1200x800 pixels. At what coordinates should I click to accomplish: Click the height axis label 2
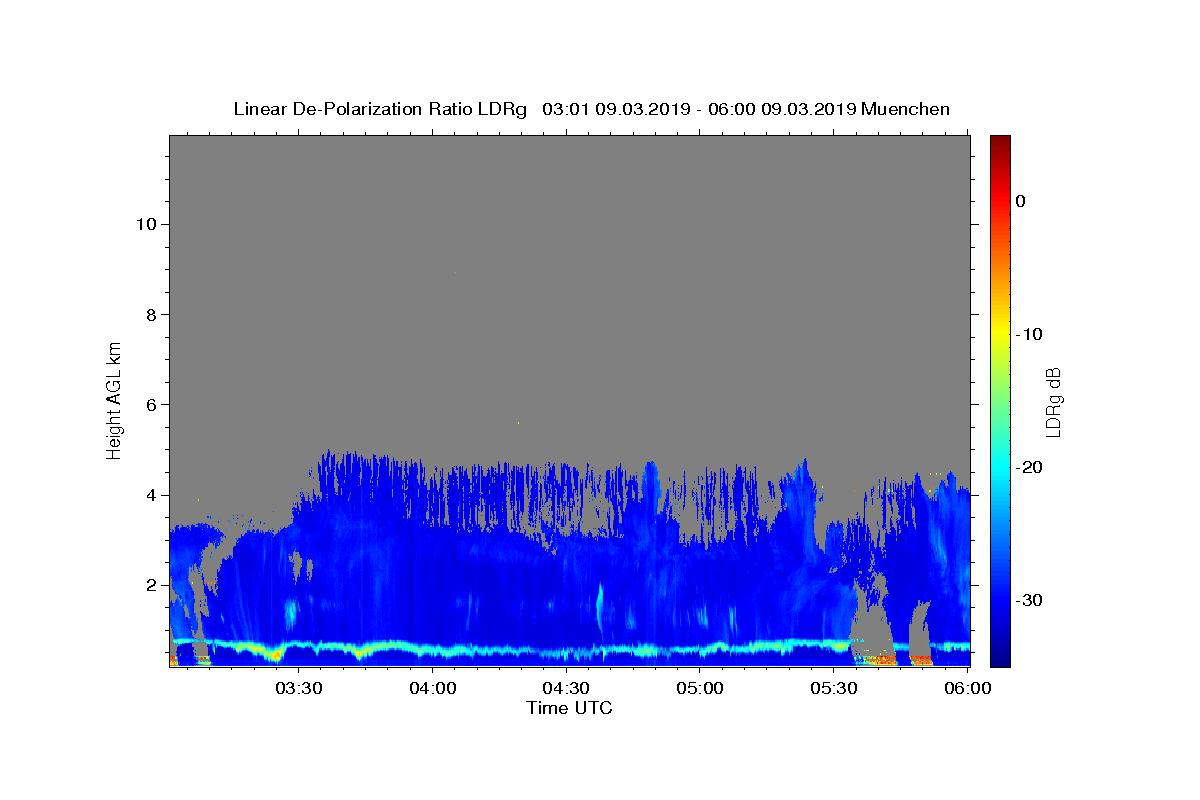(x=151, y=585)
